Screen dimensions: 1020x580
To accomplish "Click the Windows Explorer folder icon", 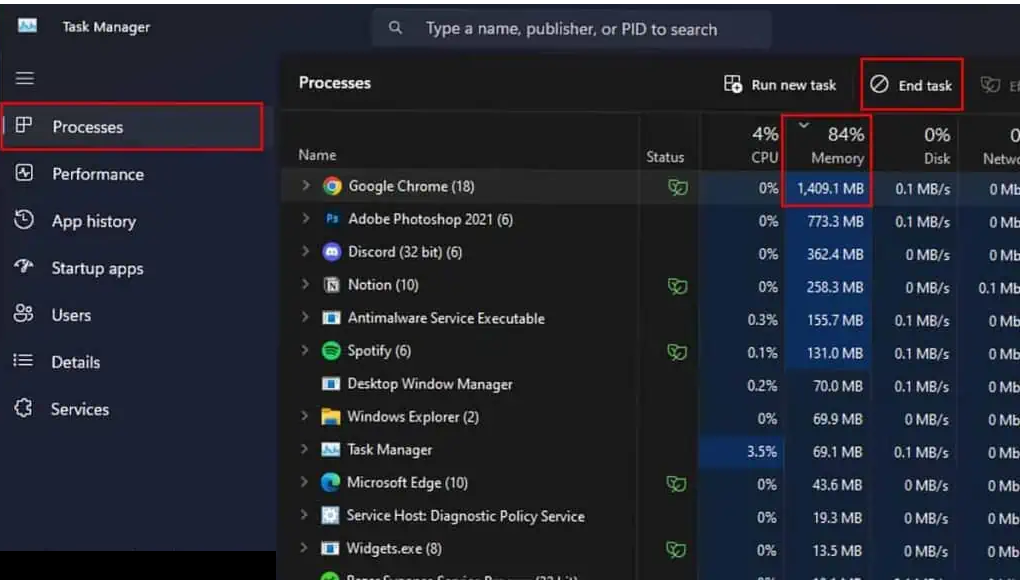I will pos(331,417).
